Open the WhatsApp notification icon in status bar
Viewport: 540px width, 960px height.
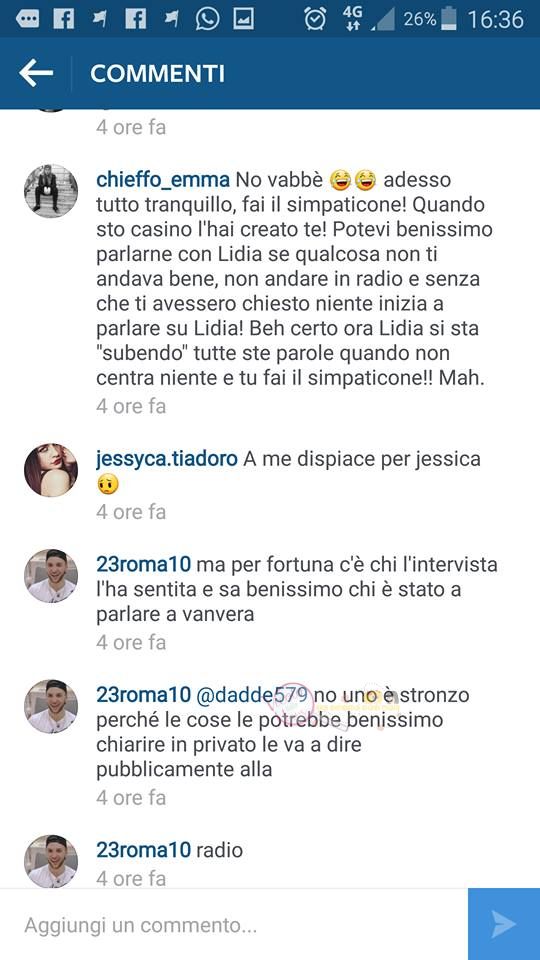click(x=208, y=19)
